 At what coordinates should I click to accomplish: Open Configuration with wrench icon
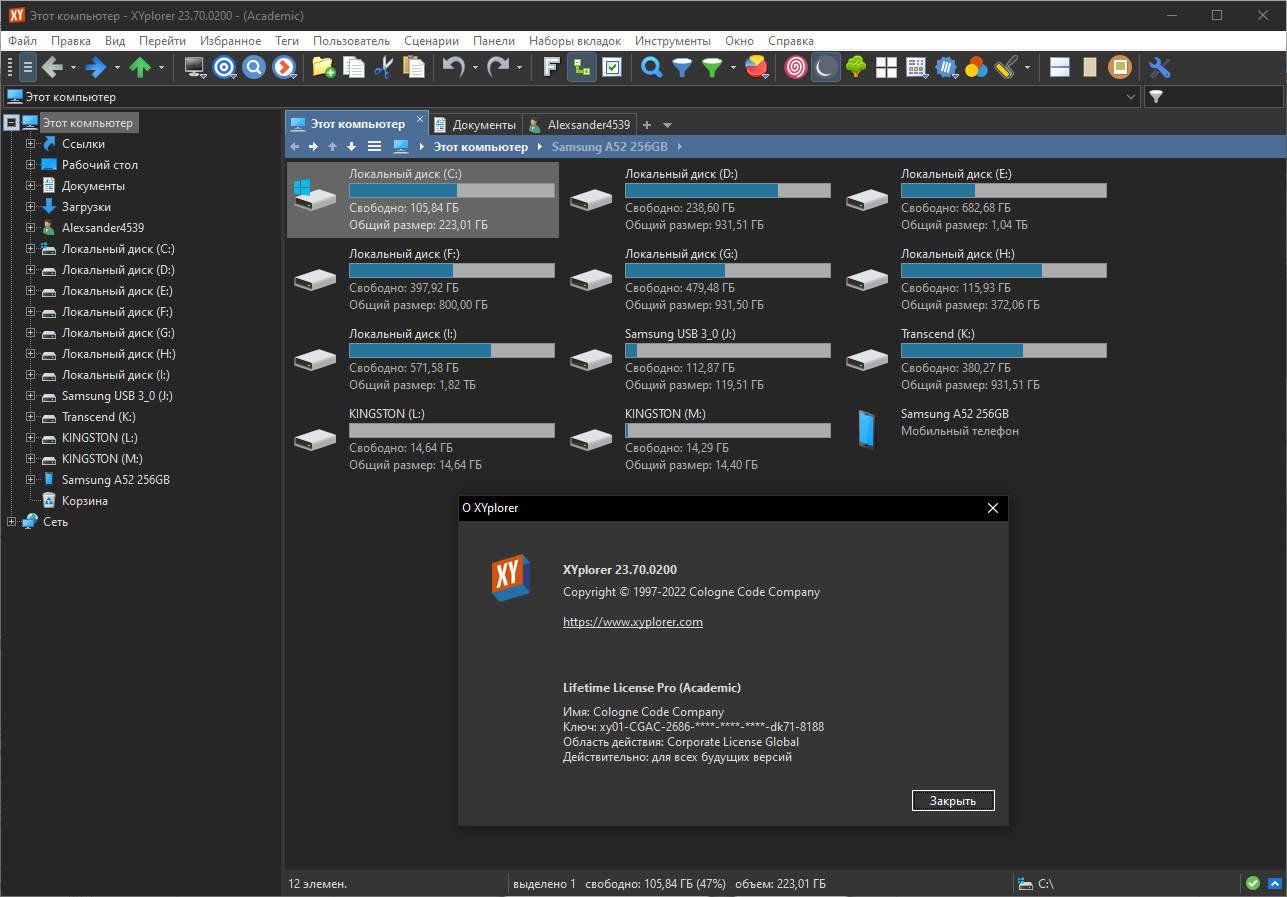[1160, 68]
